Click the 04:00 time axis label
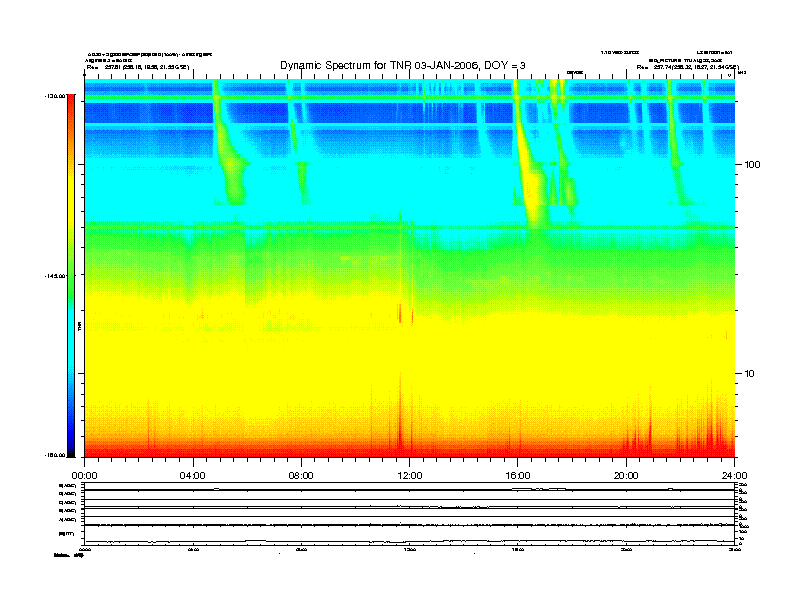The height and width of the screenshot is (612, 792). 193,476
